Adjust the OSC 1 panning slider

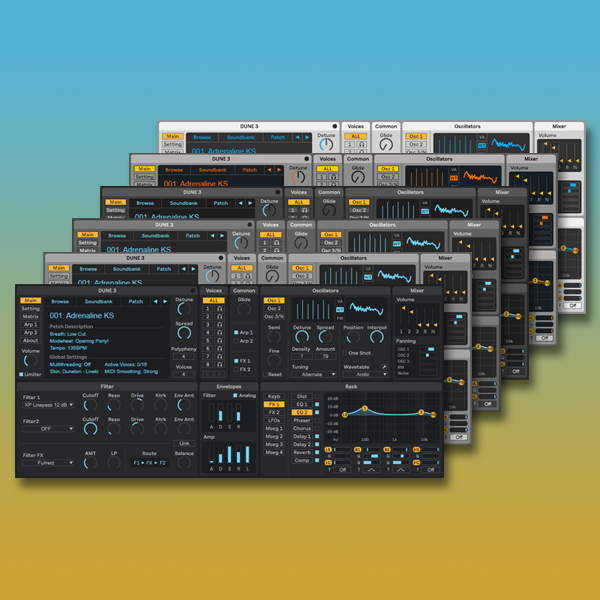coord(428,349)
